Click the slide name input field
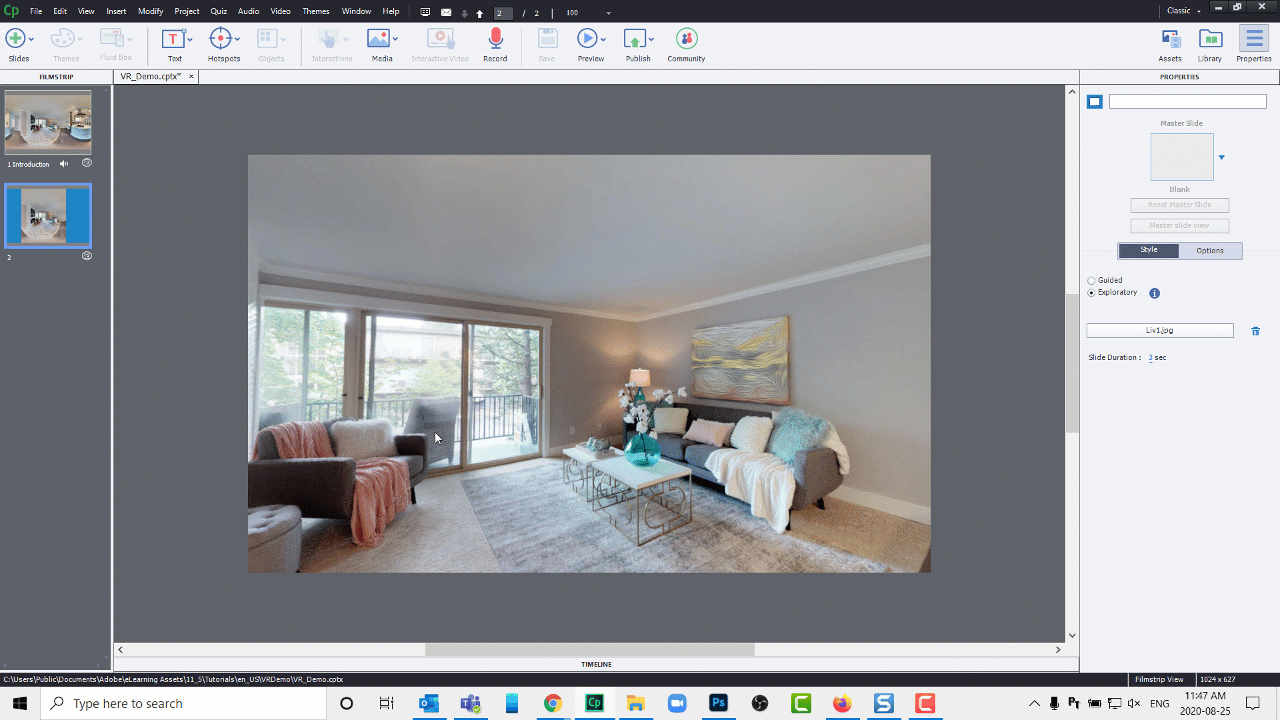The width and height of the screenshot is (1280, 720). [x=1187, y=102]
